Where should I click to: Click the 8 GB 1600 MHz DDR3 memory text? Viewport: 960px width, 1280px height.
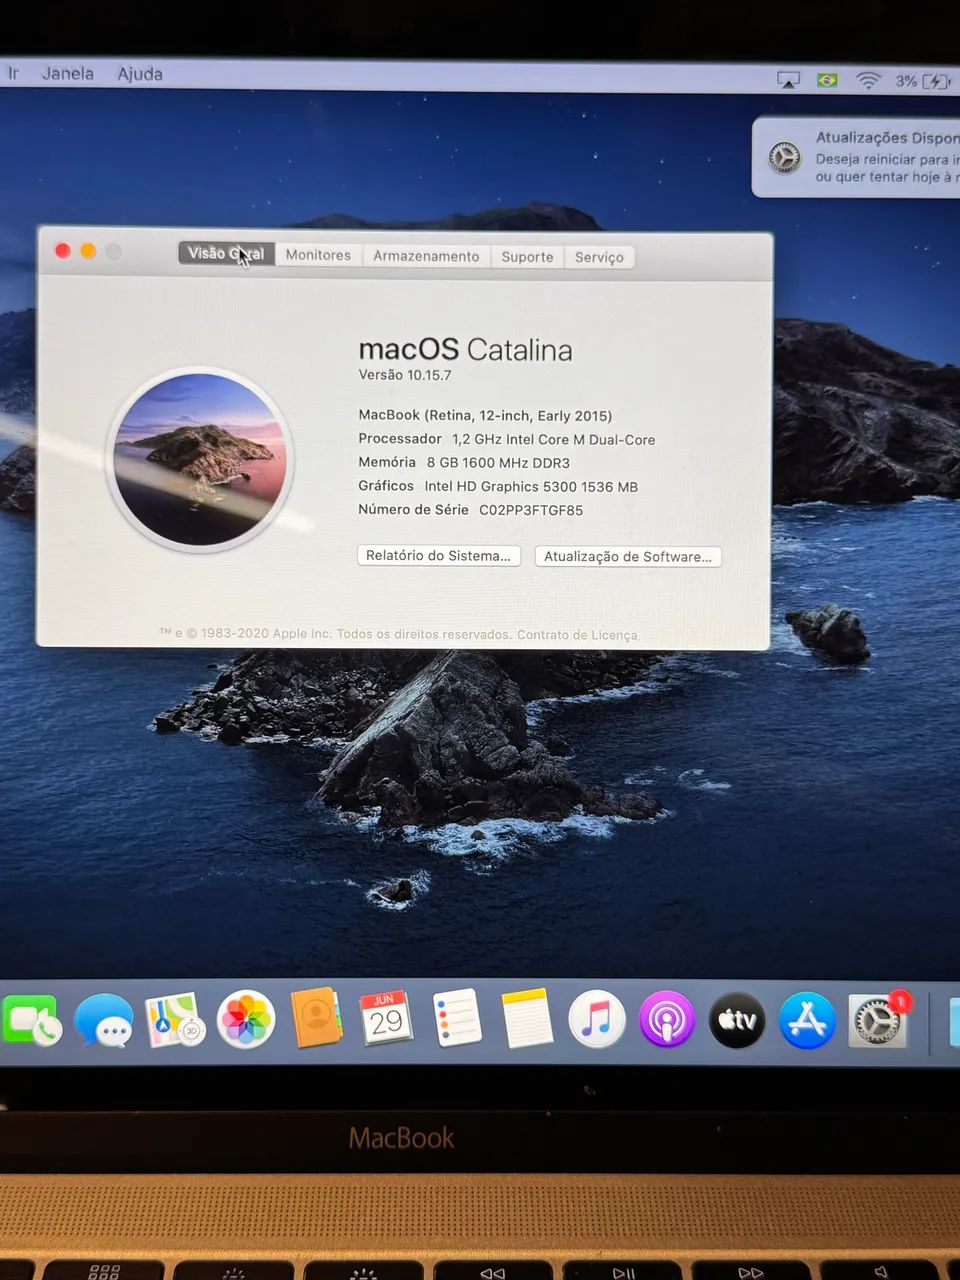(x=498, y=463)
